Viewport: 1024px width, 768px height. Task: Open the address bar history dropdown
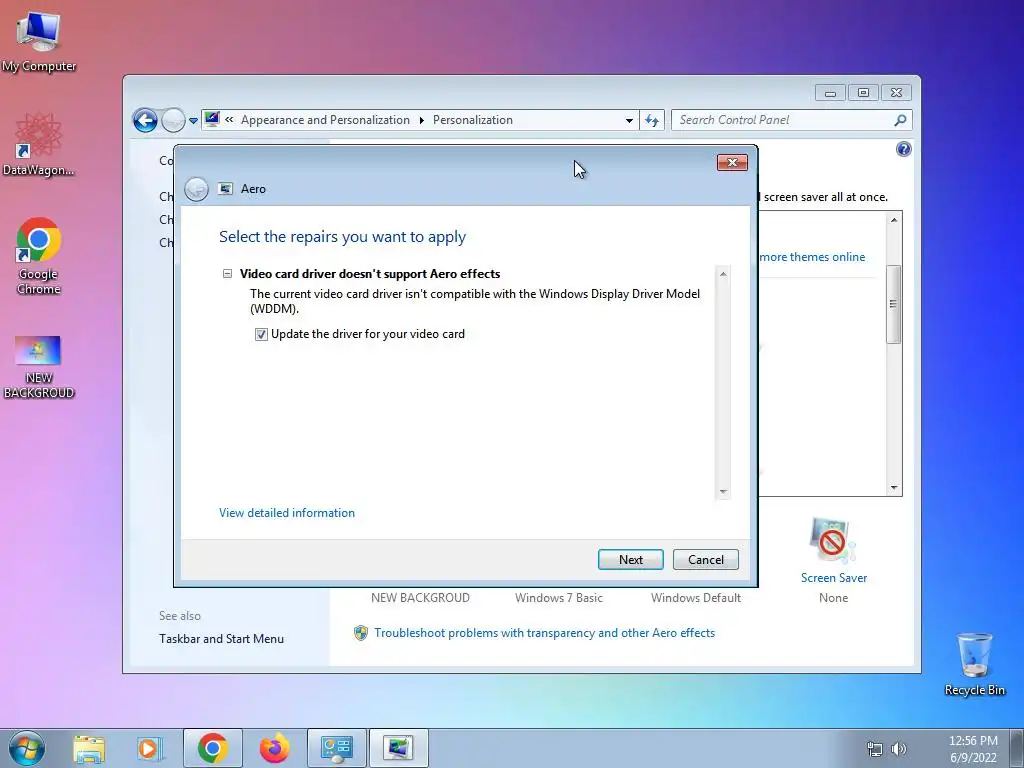pos(629,120)
